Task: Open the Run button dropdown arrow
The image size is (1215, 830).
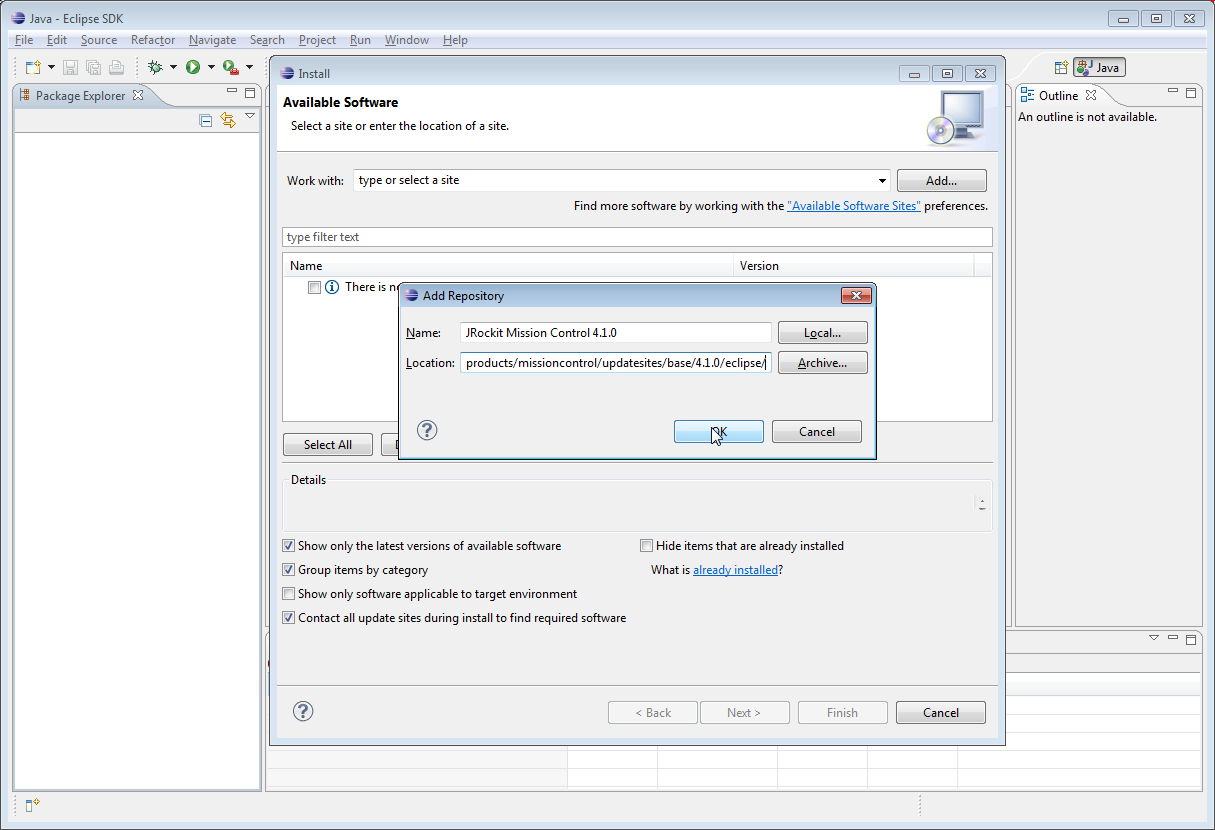Action: tap(211, 67)
